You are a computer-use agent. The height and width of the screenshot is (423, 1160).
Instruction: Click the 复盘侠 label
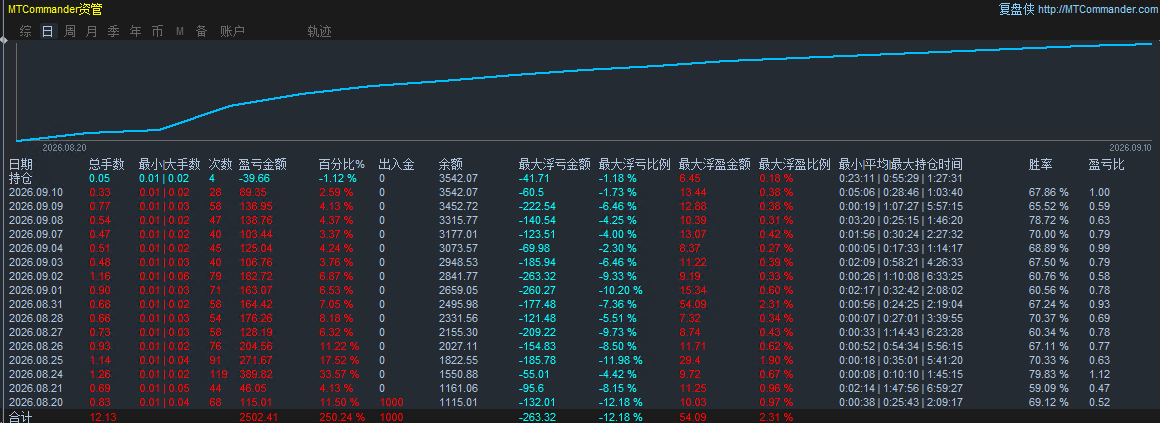coord(1015,9)
